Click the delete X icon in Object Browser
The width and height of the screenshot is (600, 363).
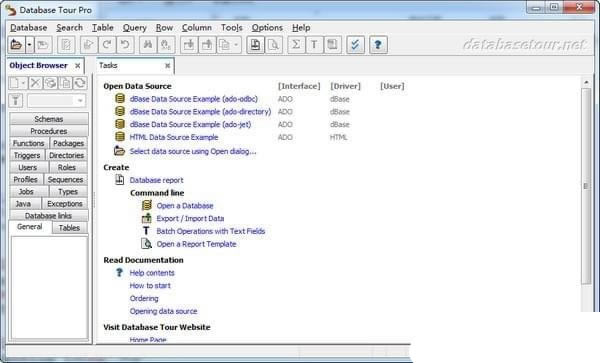35,83
